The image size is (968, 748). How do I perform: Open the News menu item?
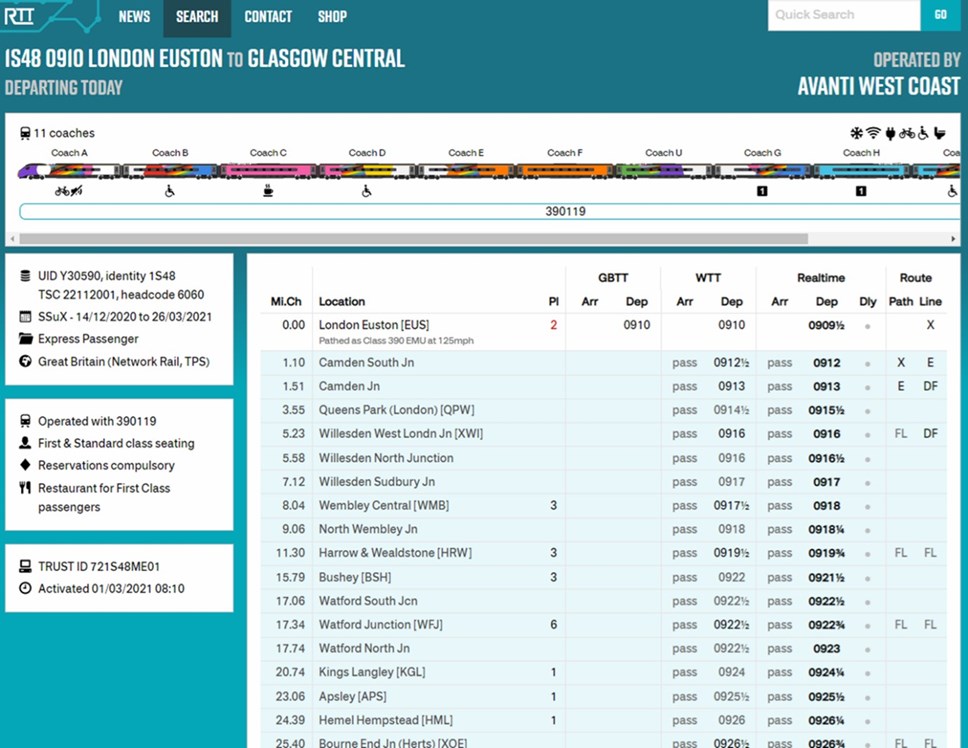coord(134,17)
